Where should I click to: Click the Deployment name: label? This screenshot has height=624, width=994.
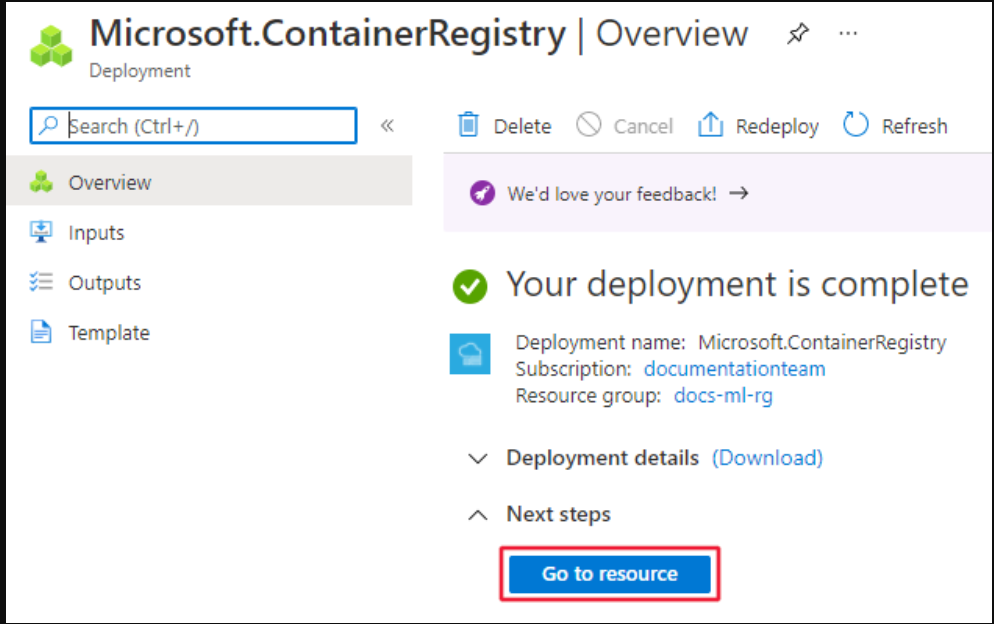(600, 342)
